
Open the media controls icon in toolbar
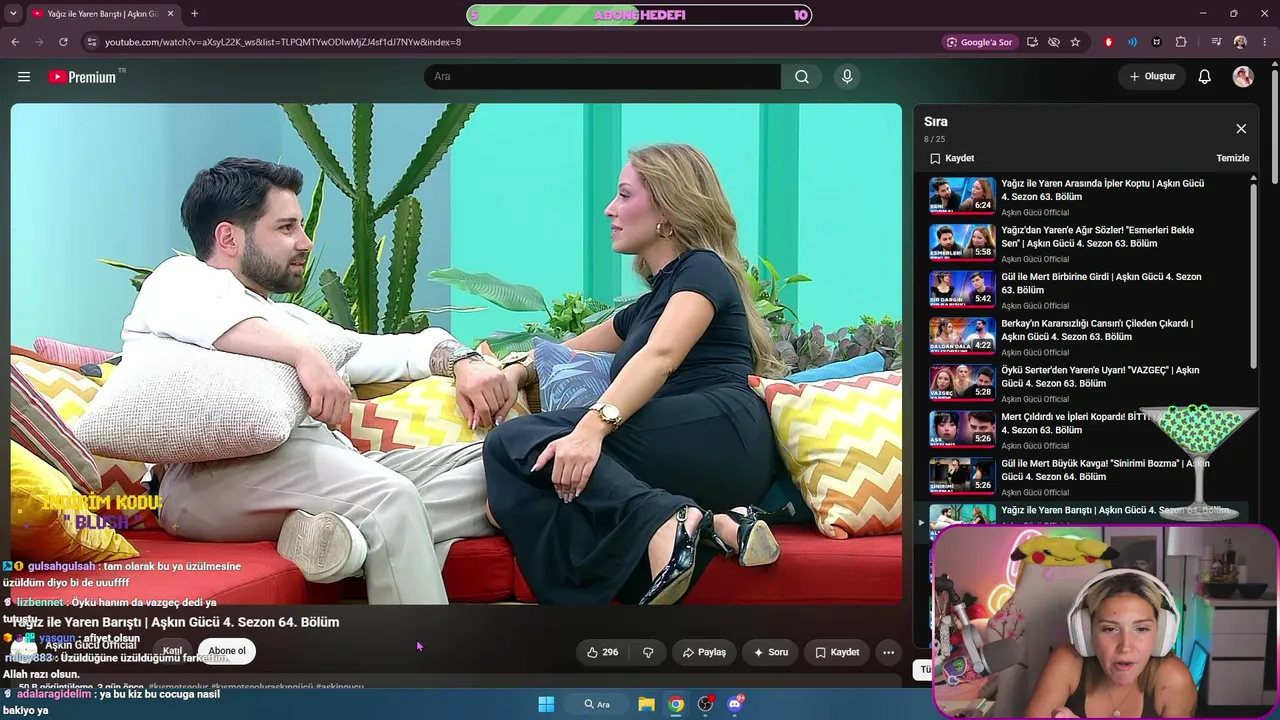[1216, 42]
